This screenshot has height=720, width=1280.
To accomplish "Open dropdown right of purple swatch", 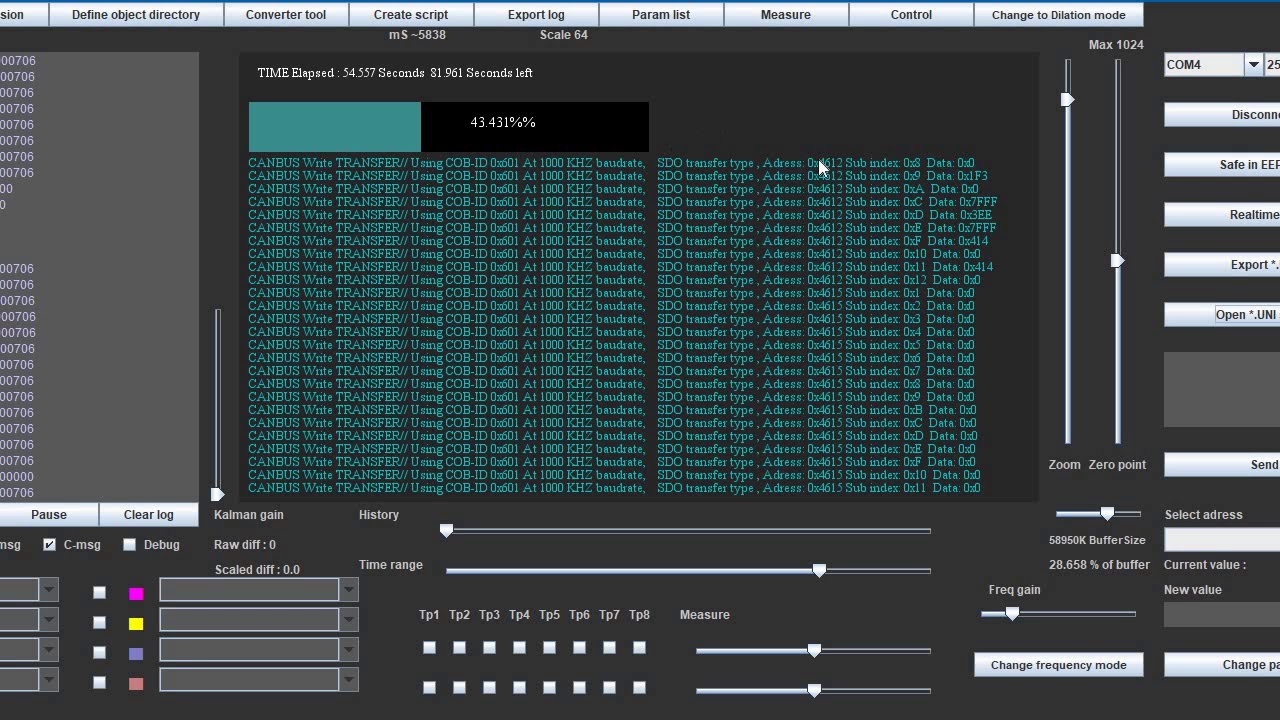I will 349,650.
